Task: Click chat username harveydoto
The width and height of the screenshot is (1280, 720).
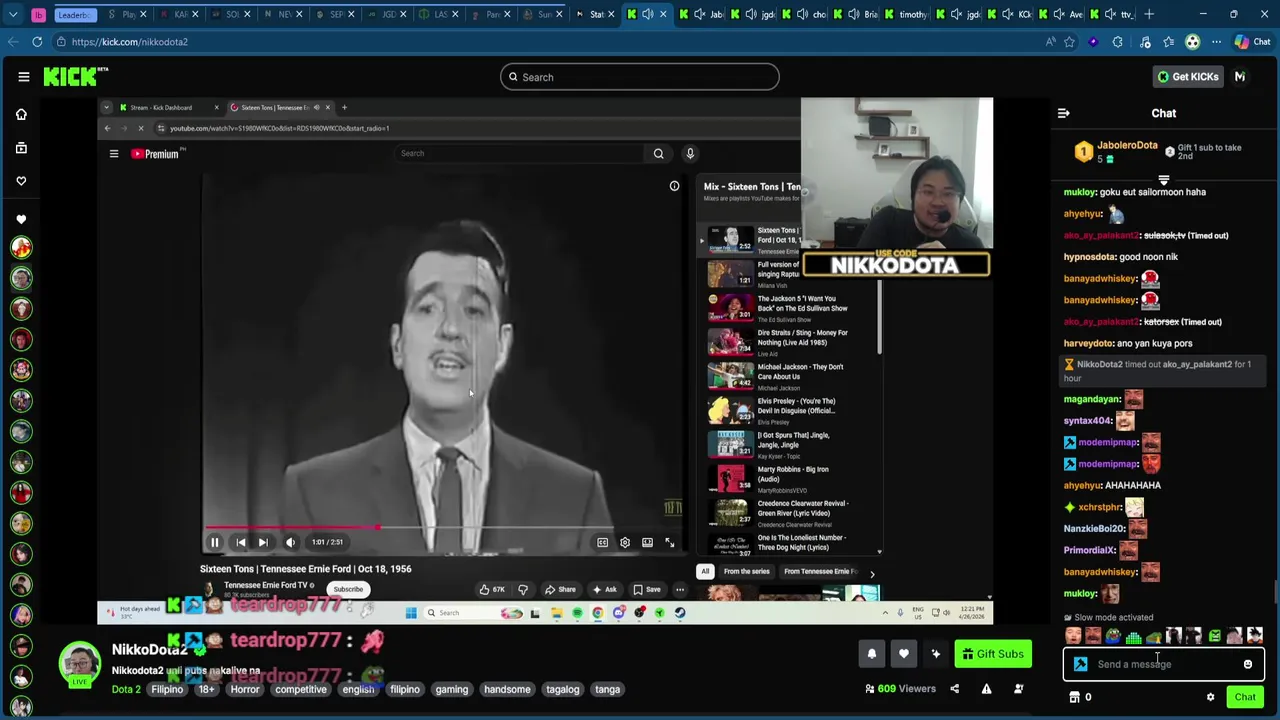Action: click(1088, 343)
